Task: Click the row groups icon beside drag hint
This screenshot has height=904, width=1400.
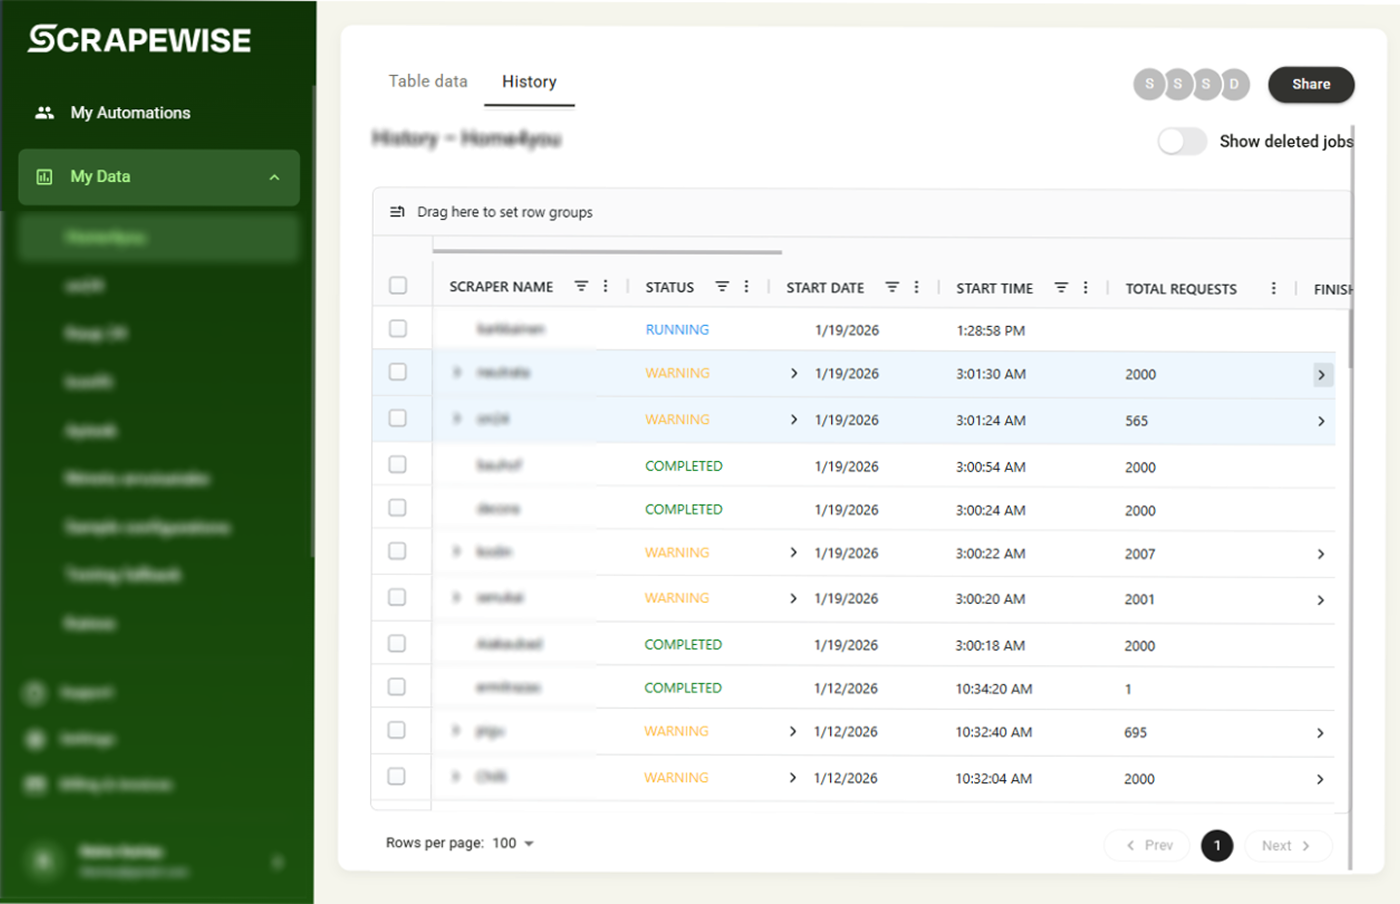Action: (x=397, y=212)
